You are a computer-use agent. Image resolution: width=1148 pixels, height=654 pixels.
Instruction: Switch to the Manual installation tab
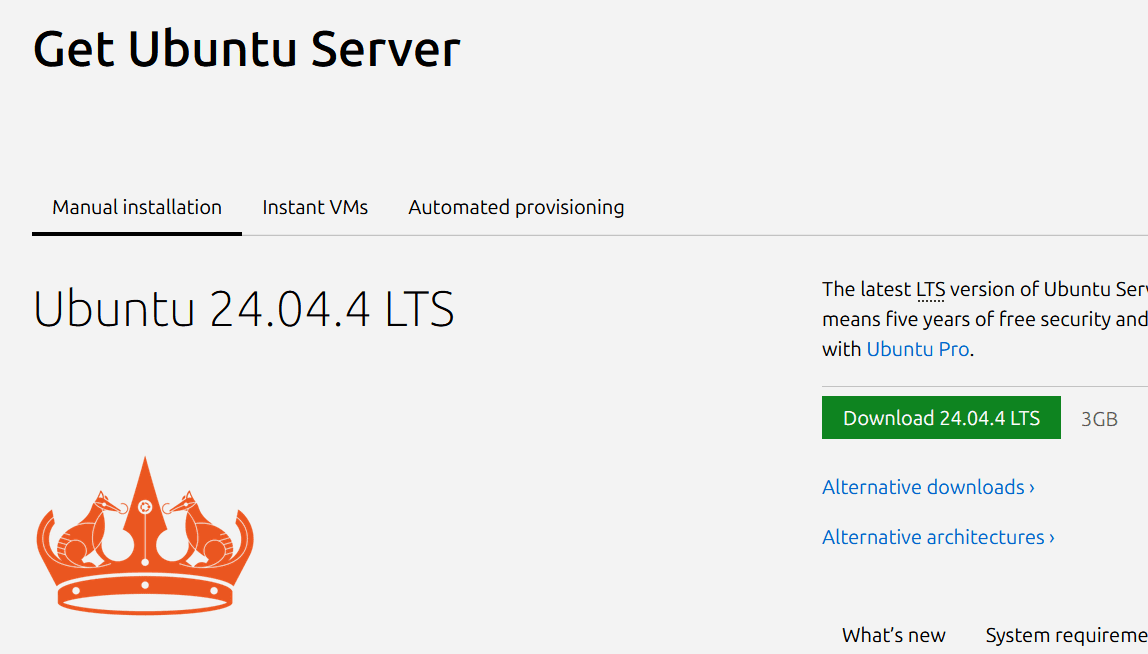pos(137,208)
